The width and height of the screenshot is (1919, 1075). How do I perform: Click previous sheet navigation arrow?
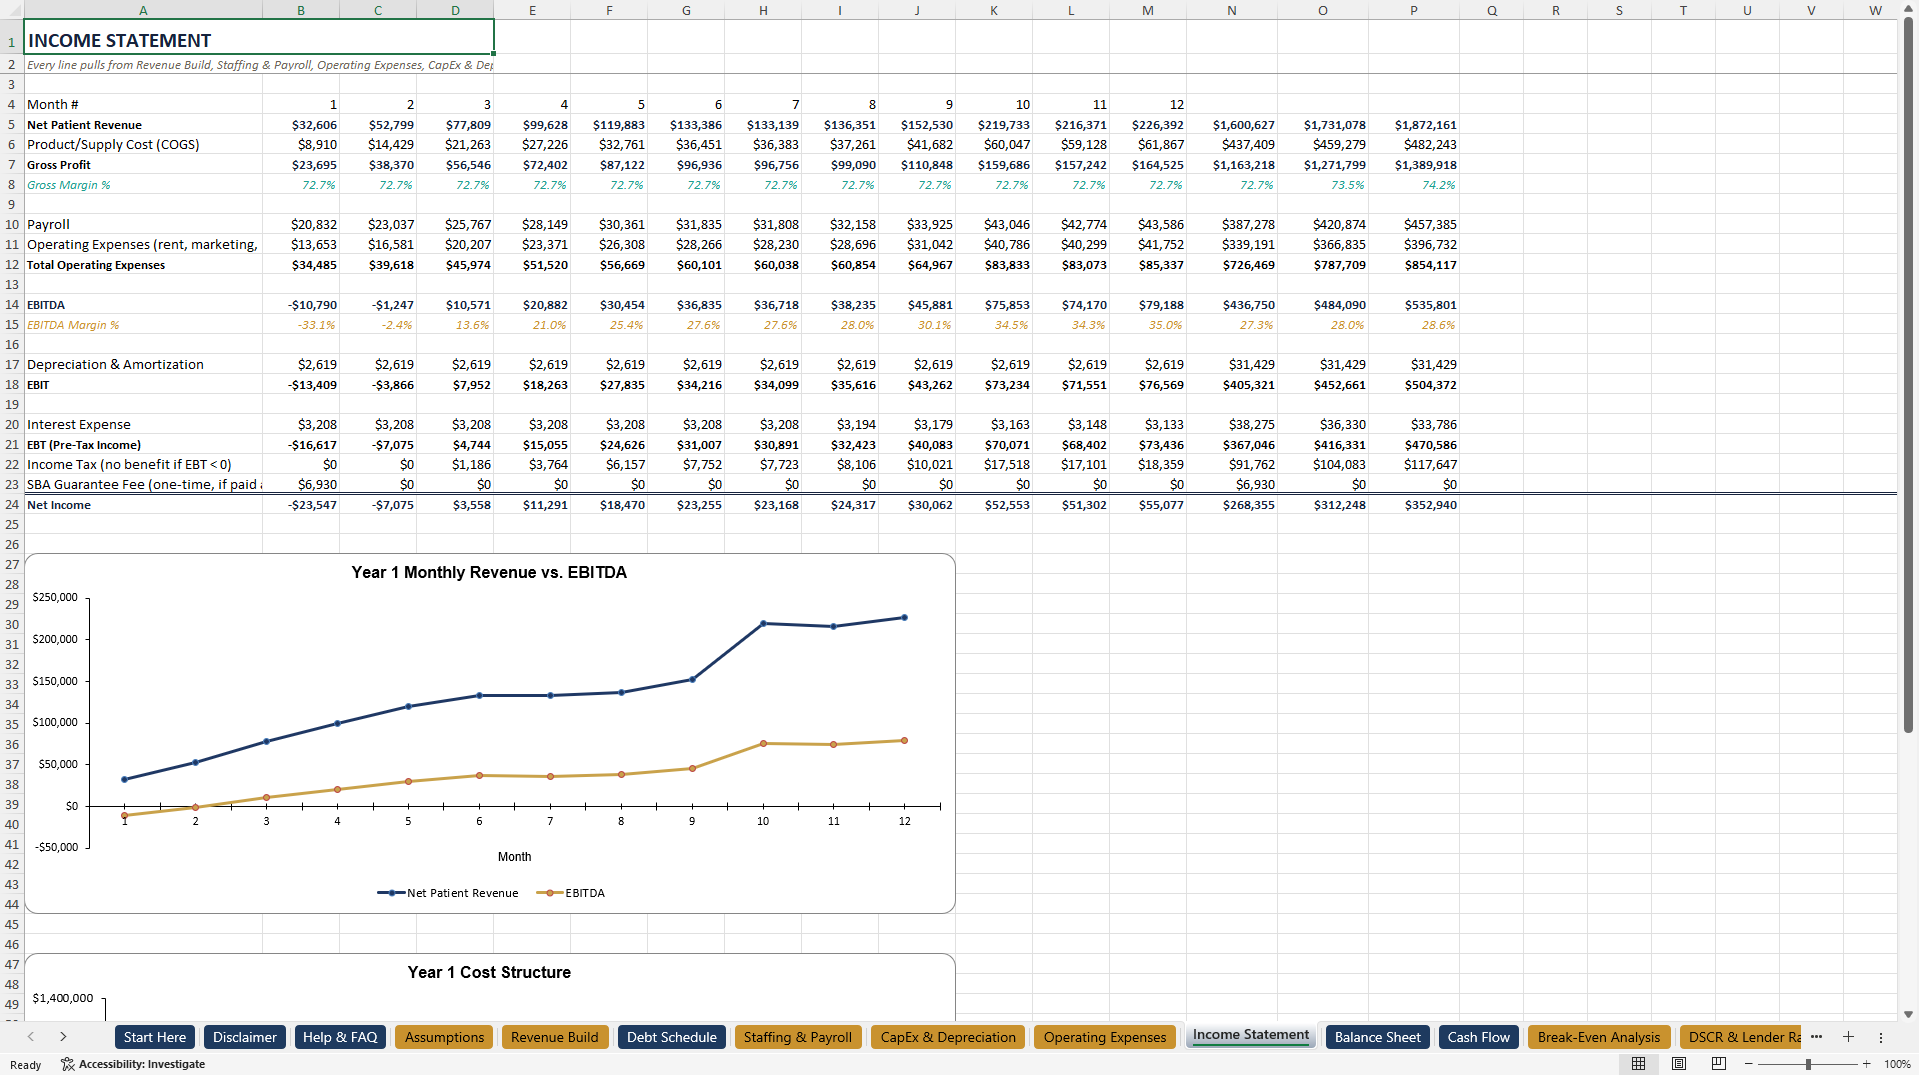click(x=31, y=1037)
